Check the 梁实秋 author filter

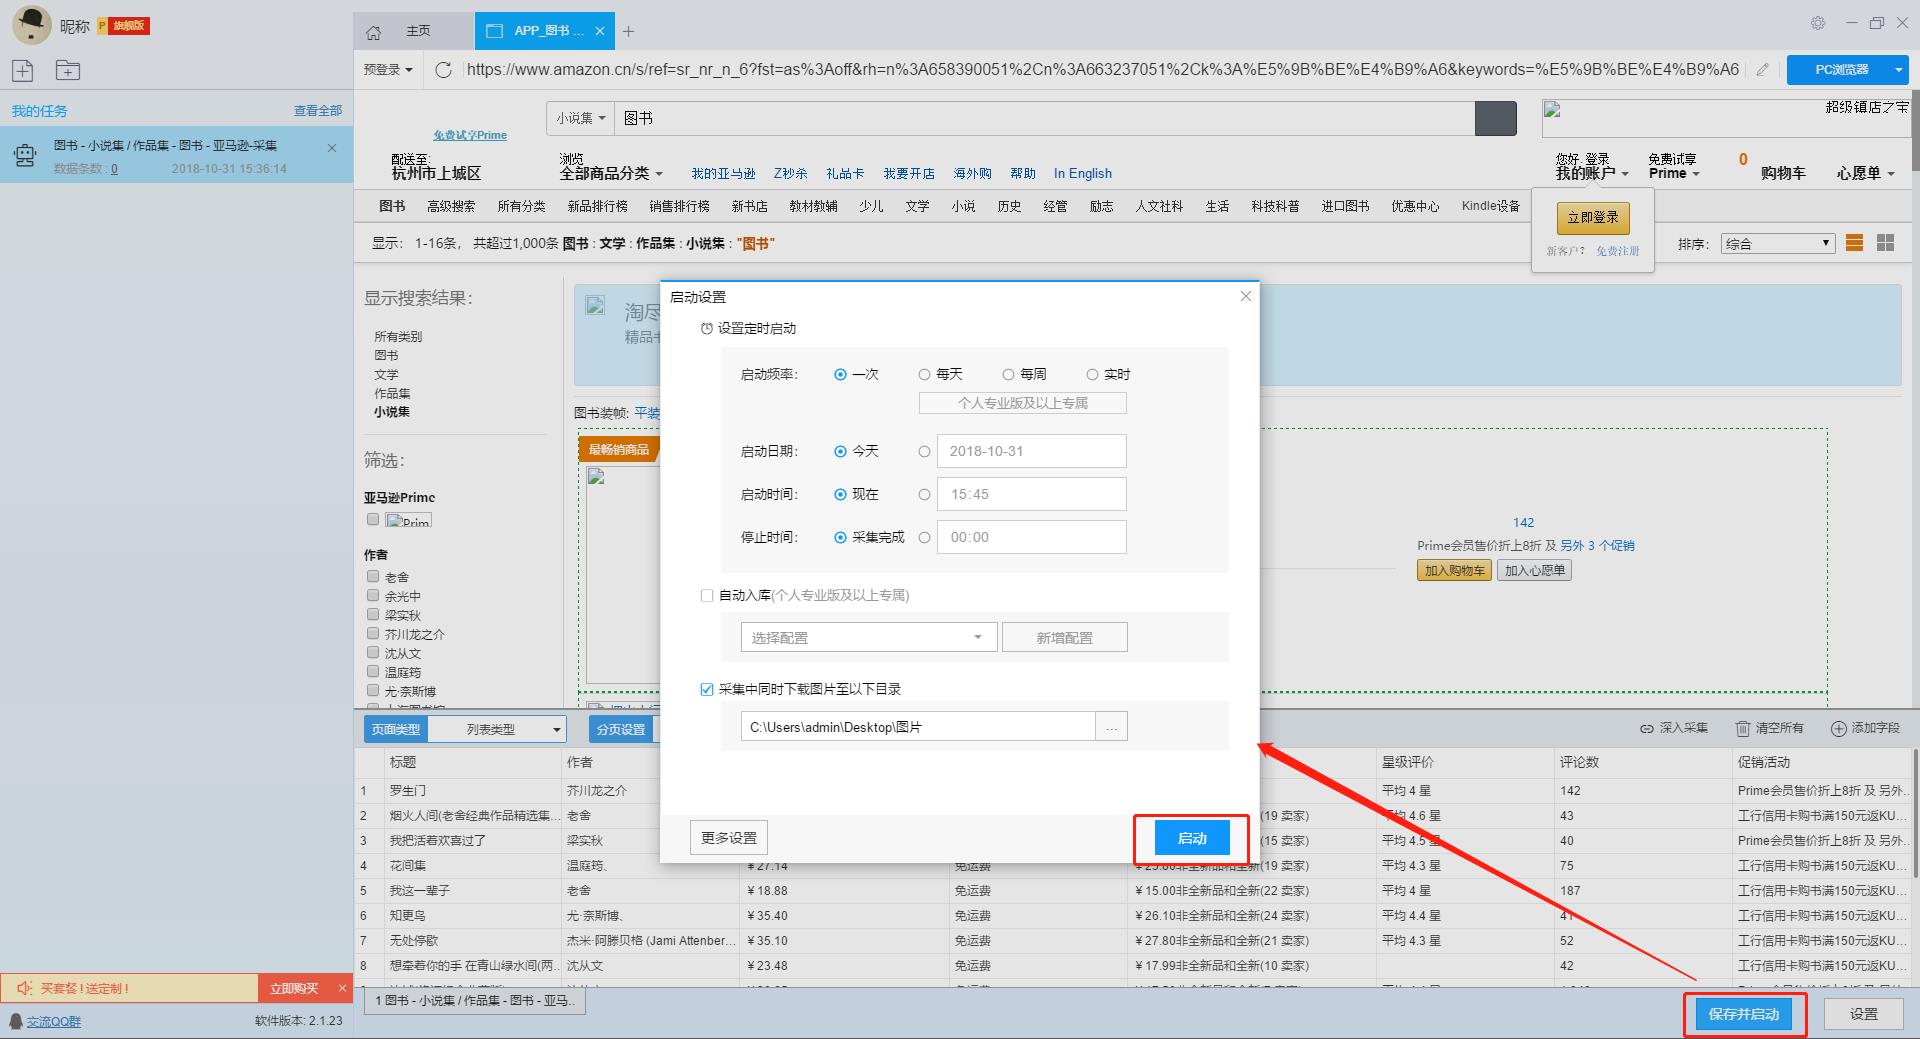pyautogui.click(x=373, y=614)
